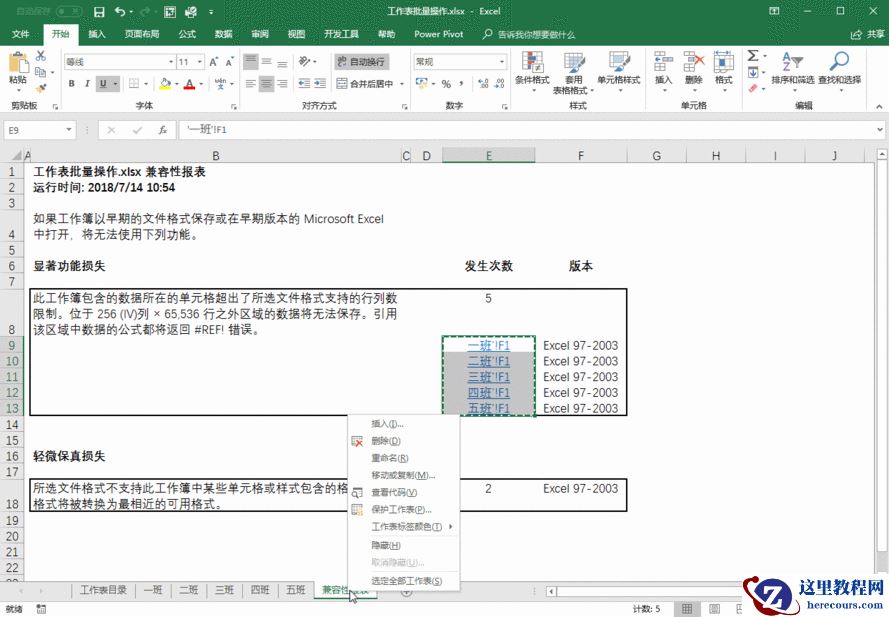Image resolution: width=889 pixels, height=617 pixels.
Task: Click the Percent Style icon
Action: [x=446, y=84]
